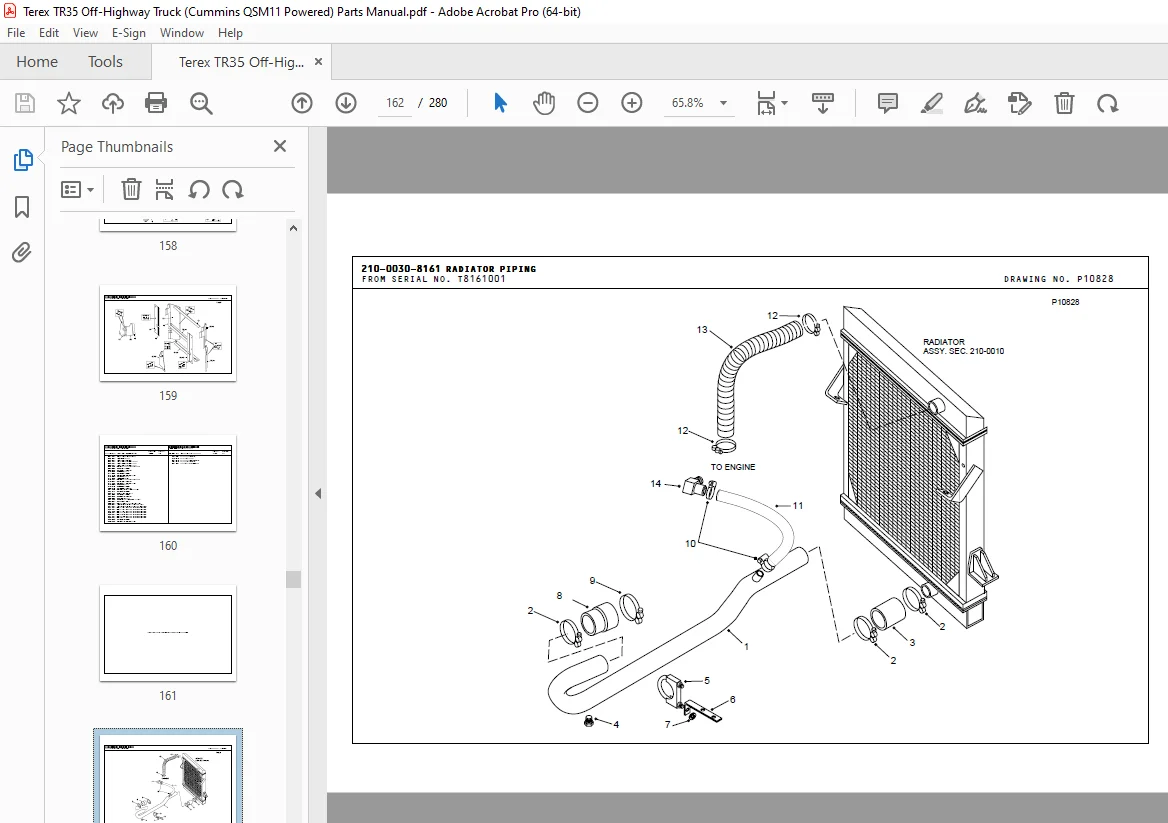Open the File menu
The height and width of the screenshot is (823, 1168).
coord(16,33)
